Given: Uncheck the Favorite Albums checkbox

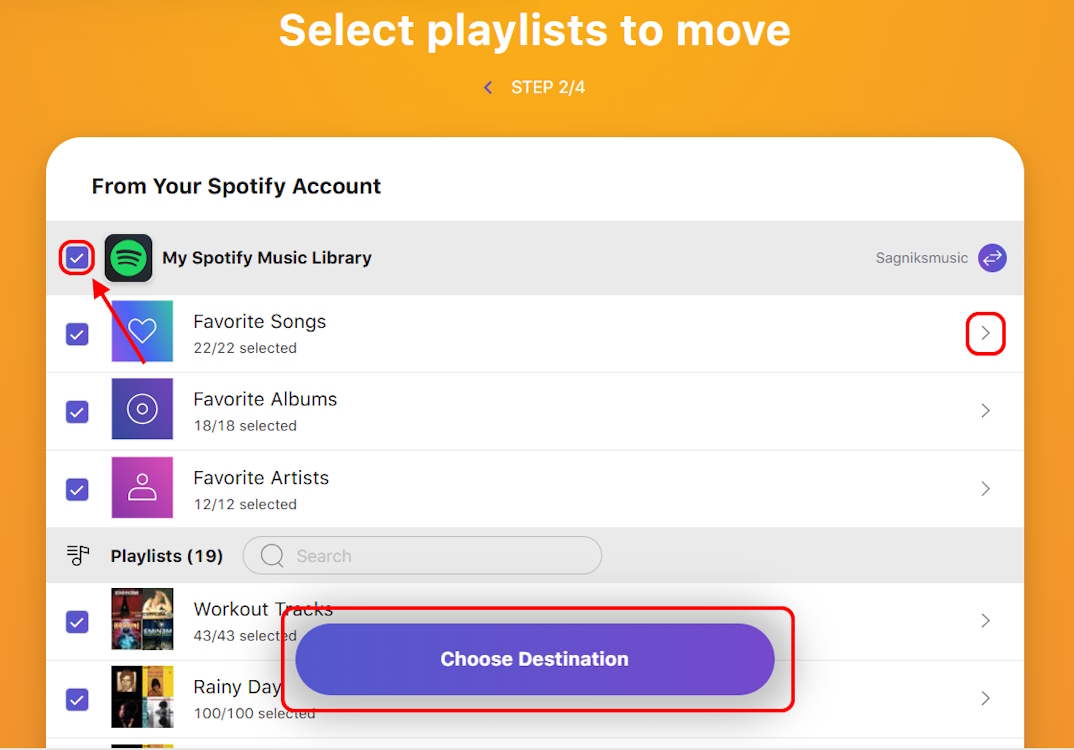Looking at the screenshot, I should click(77, 411).
